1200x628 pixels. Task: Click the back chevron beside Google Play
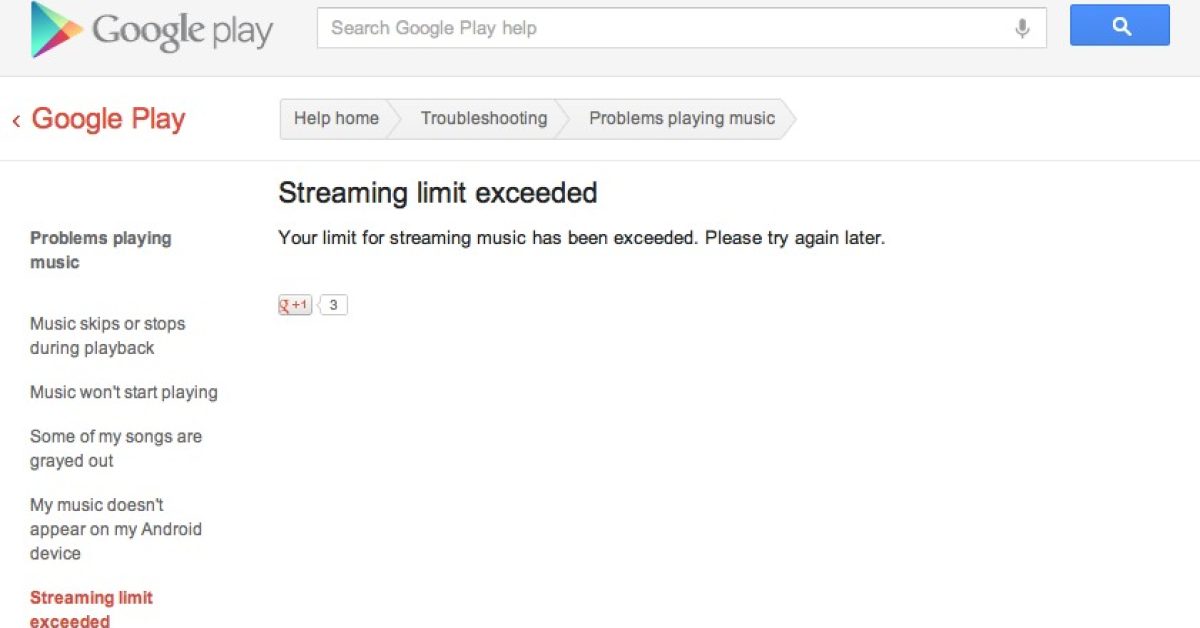pos(16,121)
